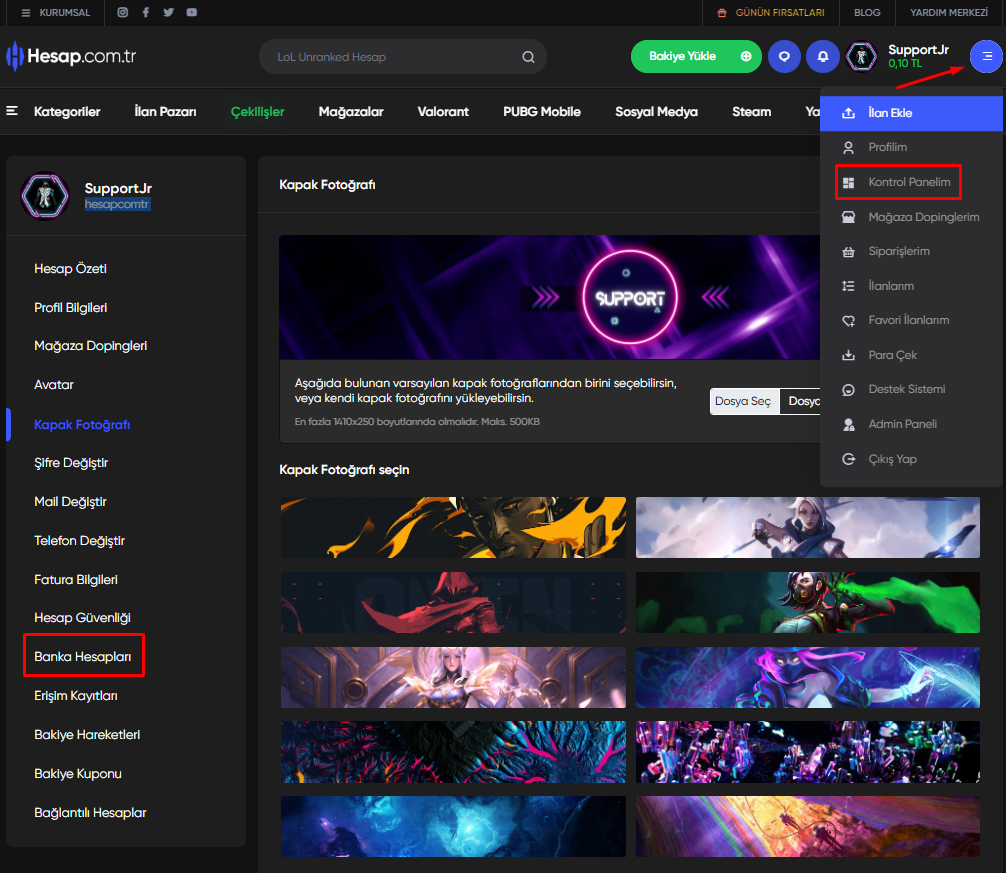Image resolution: width=1006 pixels, height=873 pixels.
Task: Go to Şifre Değiştir in sidebar
Action: (71, 463)
